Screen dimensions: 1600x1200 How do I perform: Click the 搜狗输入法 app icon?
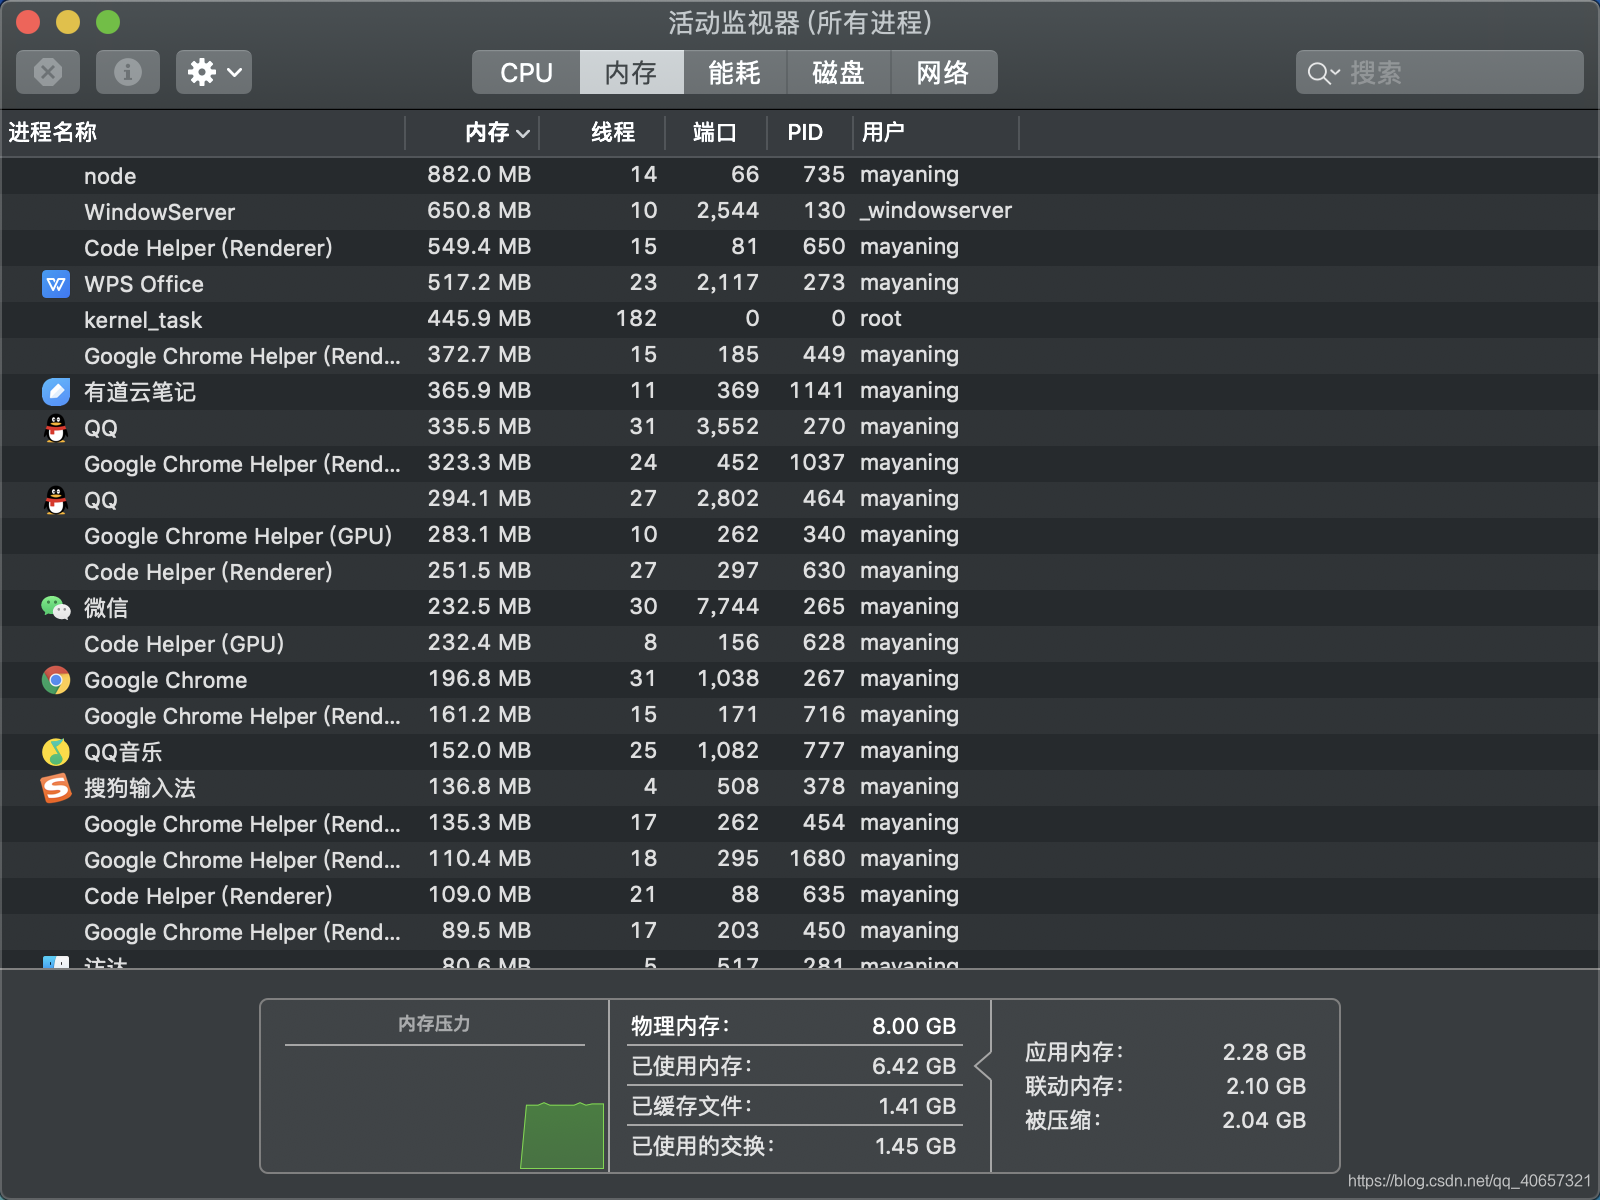[x=56, y=788]
